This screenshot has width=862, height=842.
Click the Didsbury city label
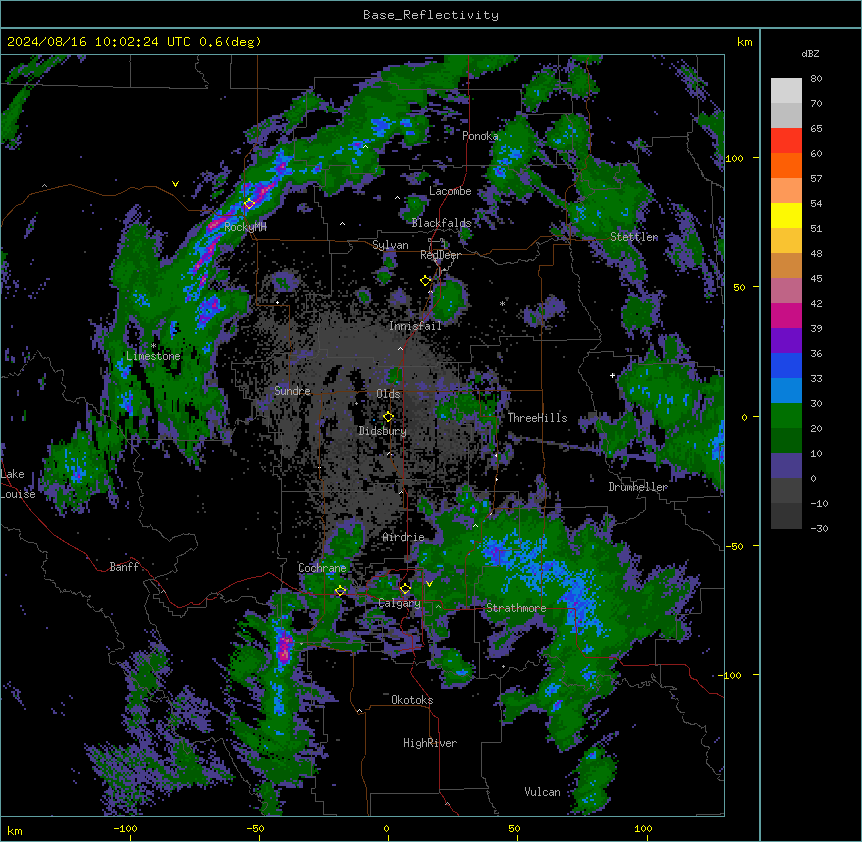pyautogui.click(x=383, y=431)
